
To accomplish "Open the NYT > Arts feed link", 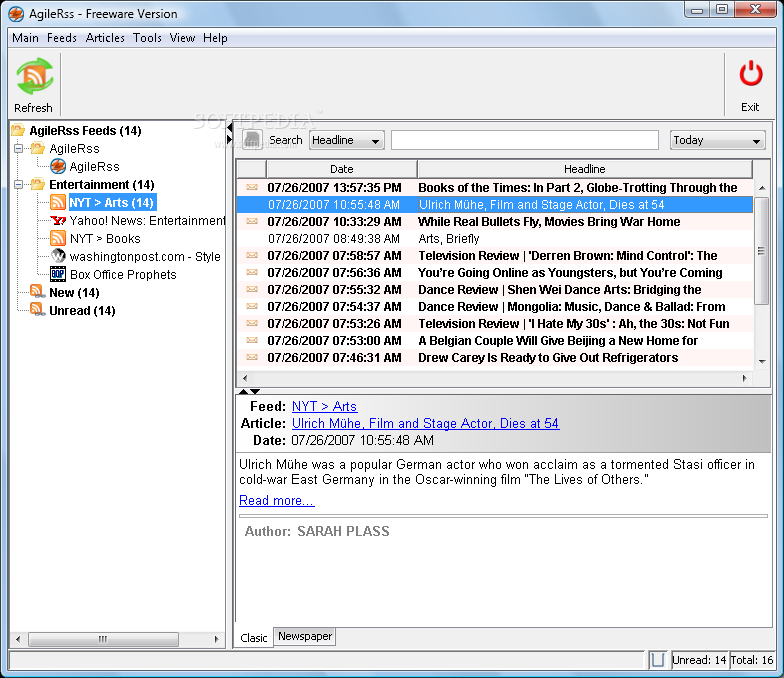I will 324,406.
